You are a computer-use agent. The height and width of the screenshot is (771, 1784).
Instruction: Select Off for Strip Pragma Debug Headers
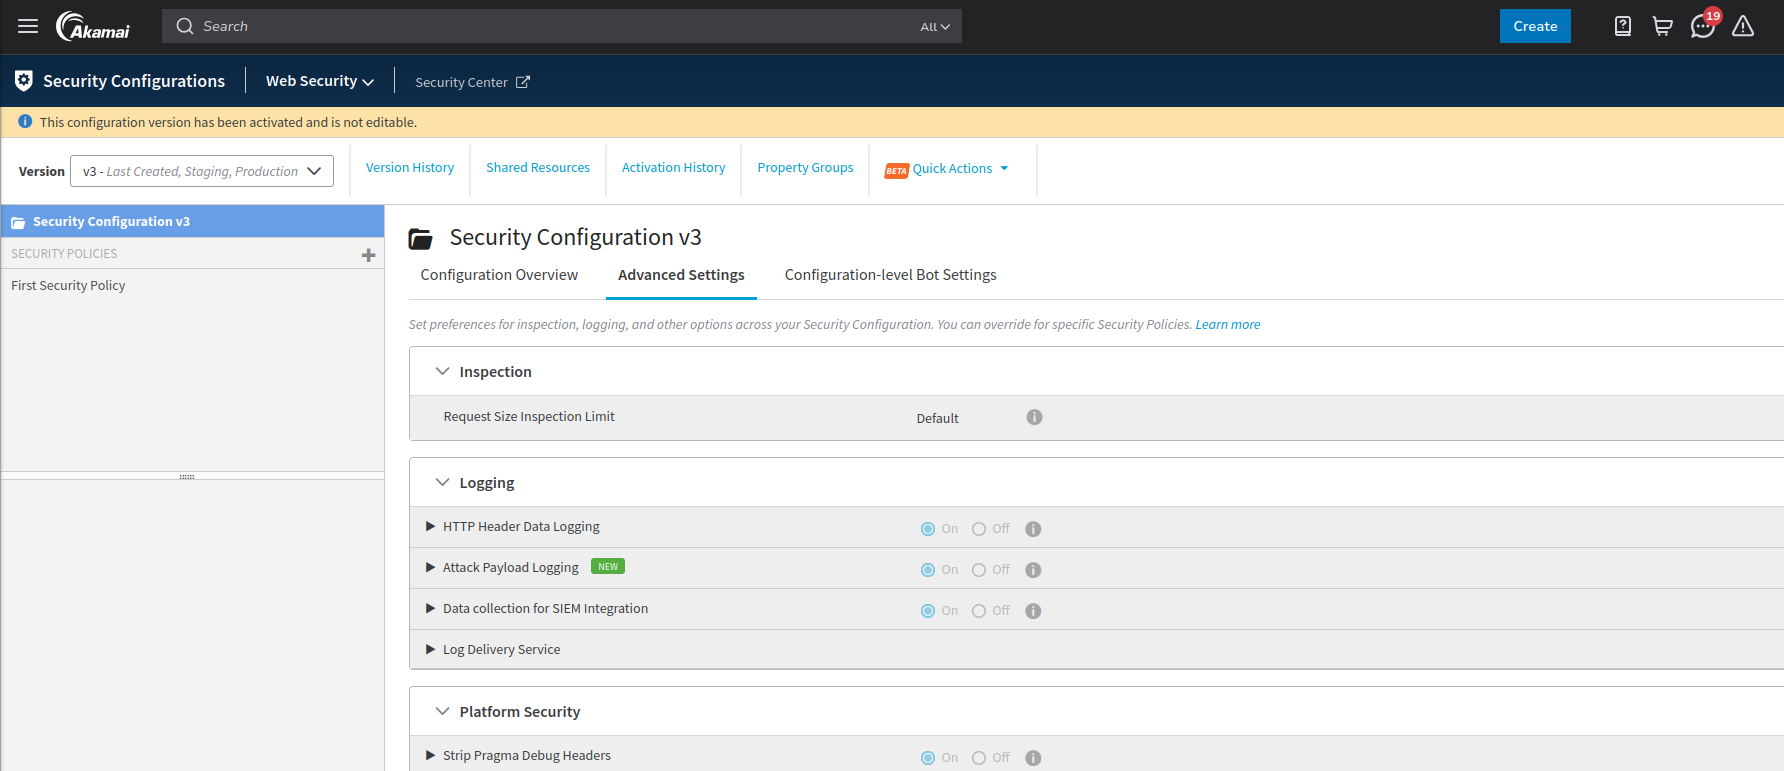[979, 758]
